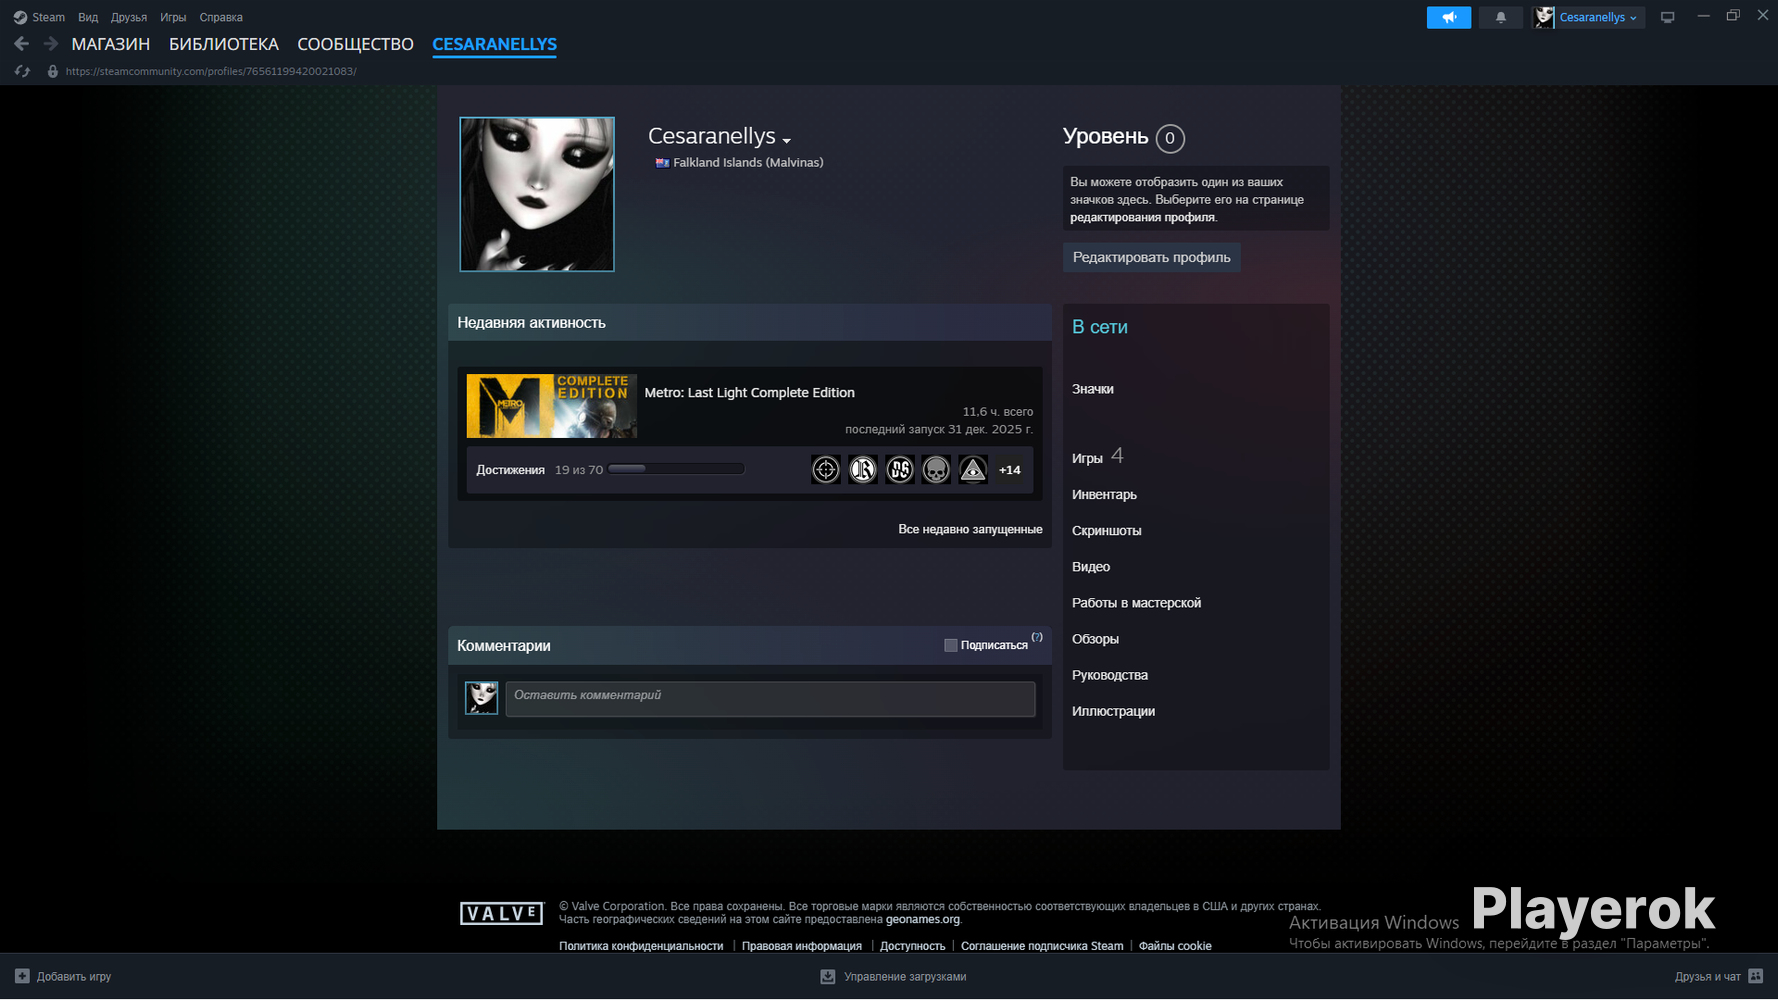Open the Инвентарь link
Screen dimensions: 1778x1000
(1104, 494)
